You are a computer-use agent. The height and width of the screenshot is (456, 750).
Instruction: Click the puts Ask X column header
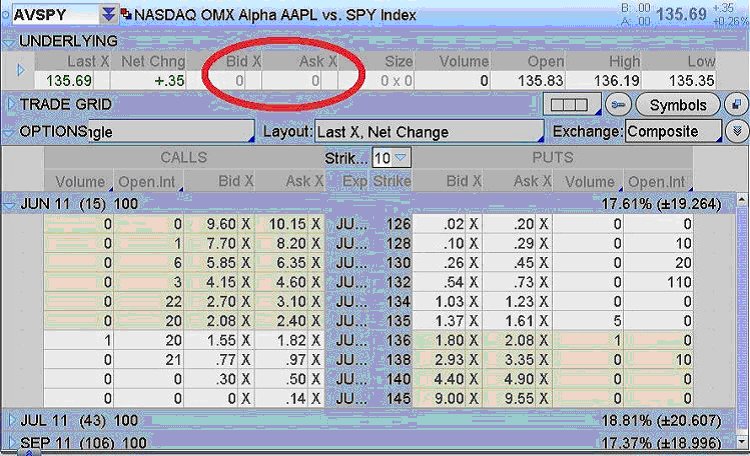(518, 181)
